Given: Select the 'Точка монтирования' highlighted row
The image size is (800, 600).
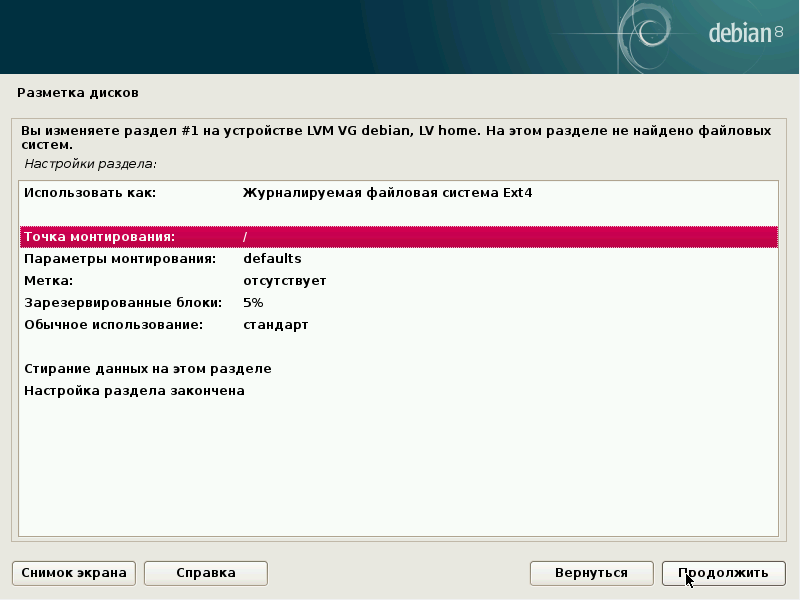Looking at the screenshot, I should 100,237.
